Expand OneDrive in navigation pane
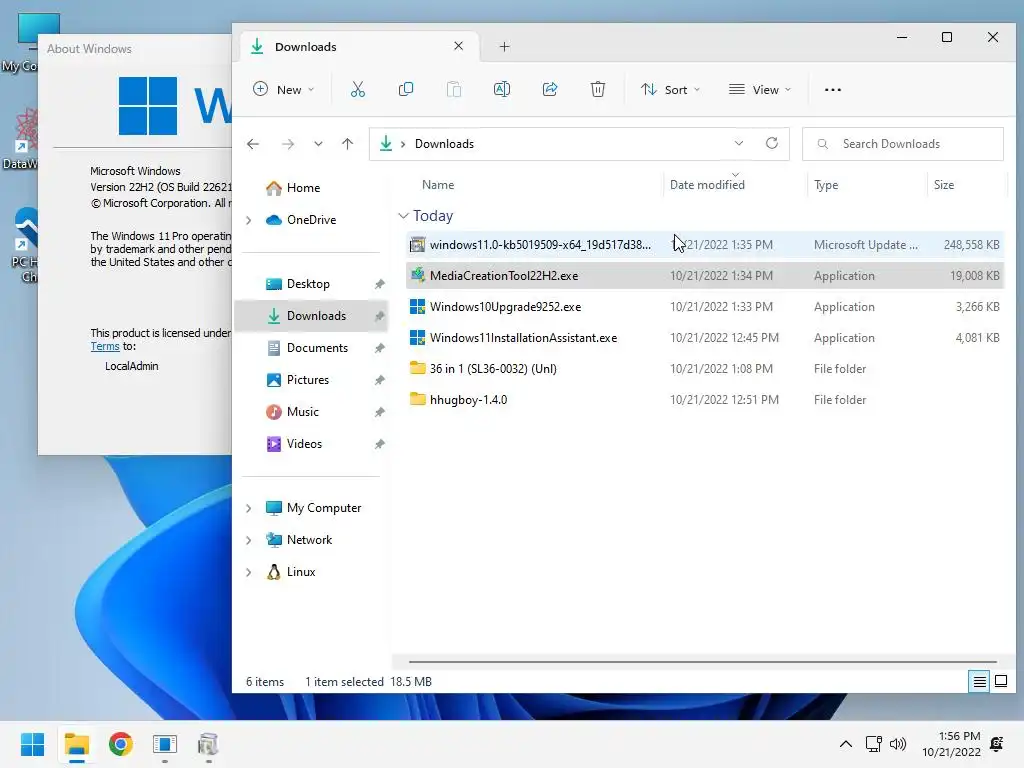Image resolution: width=1024 pixels, height=768 pixels. pos(249,220)
